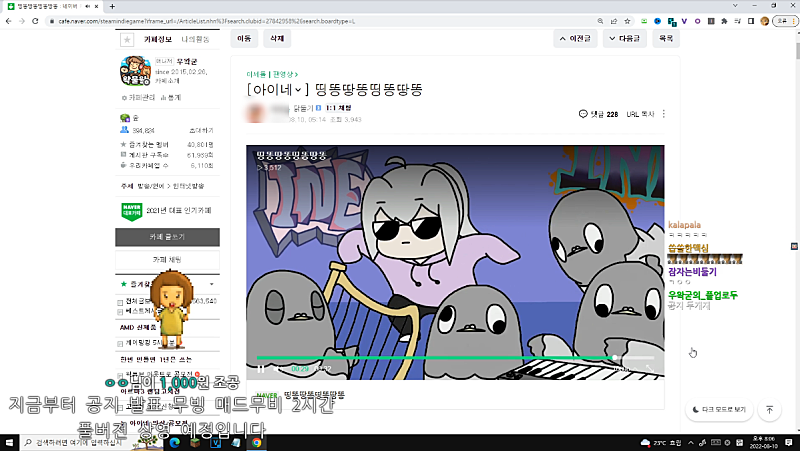
Task: Open the media control playlist icon
Action: (x=737, y=21)
